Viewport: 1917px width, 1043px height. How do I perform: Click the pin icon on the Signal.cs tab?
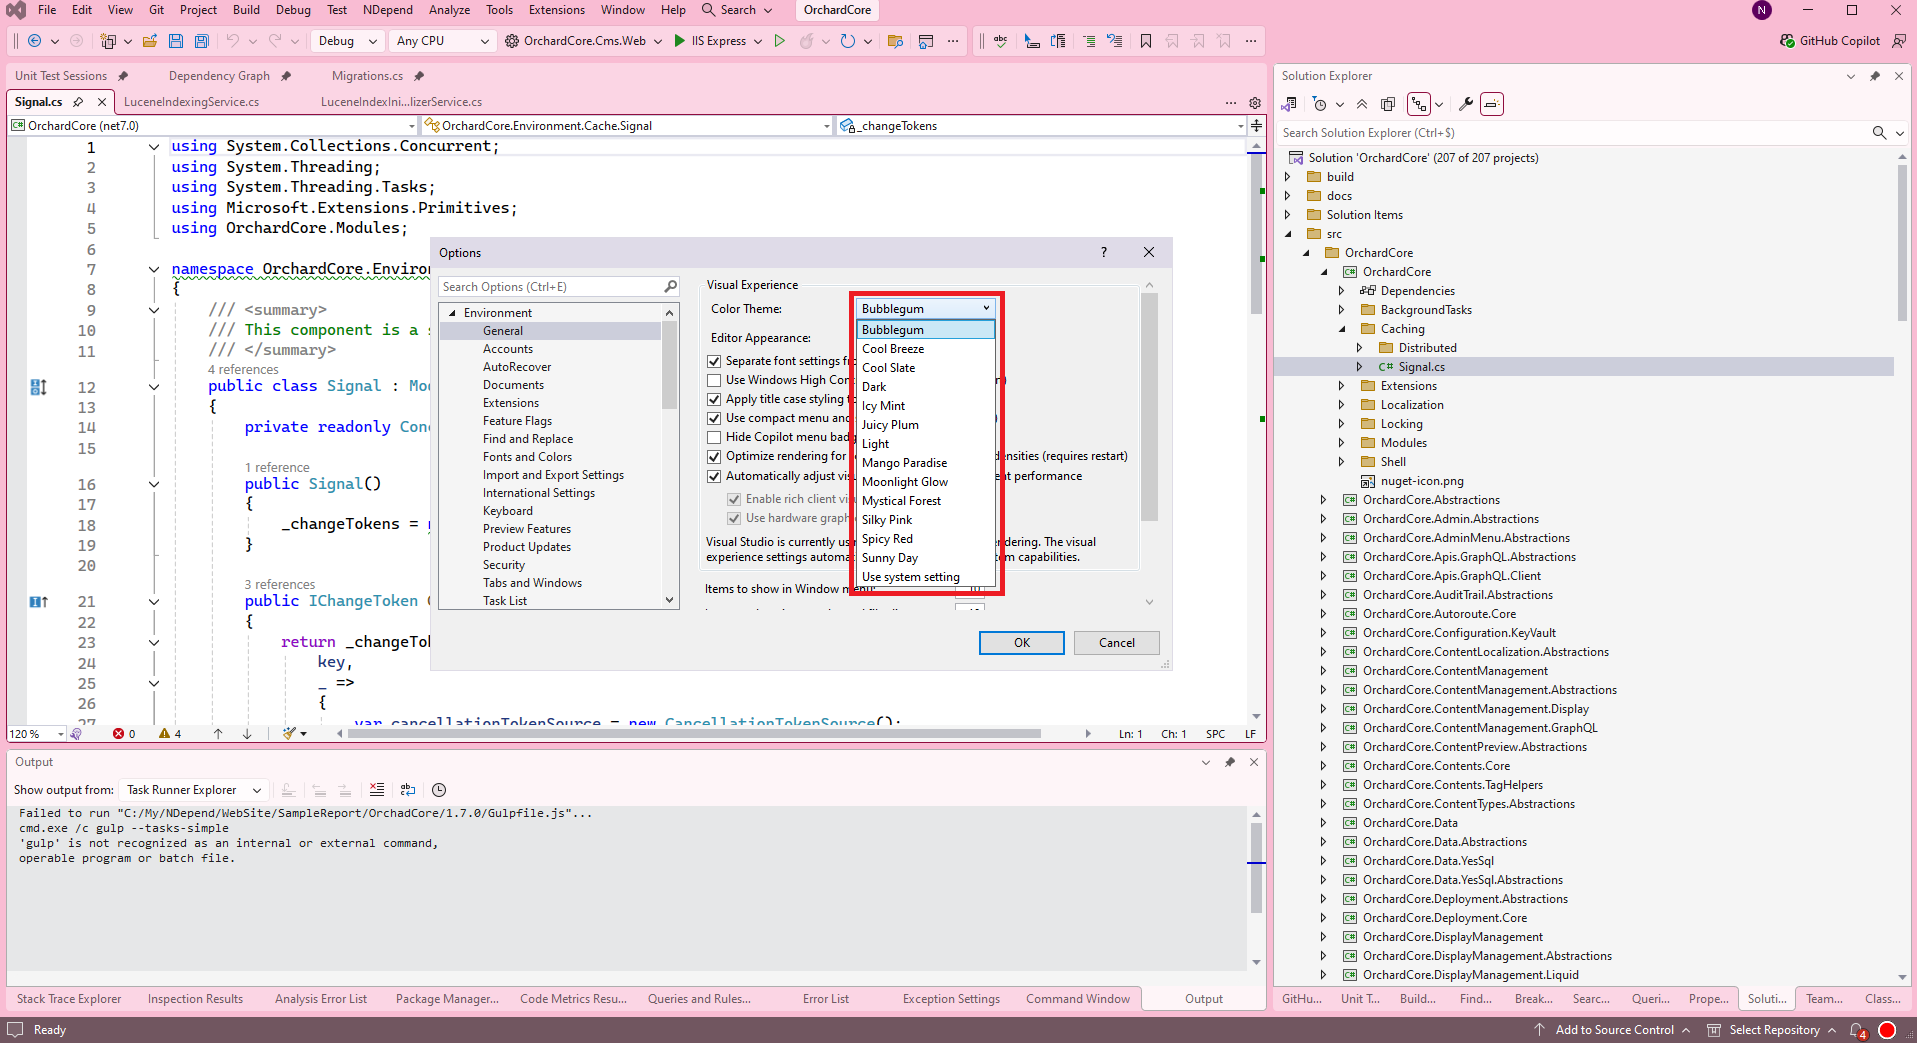[78, 102]
